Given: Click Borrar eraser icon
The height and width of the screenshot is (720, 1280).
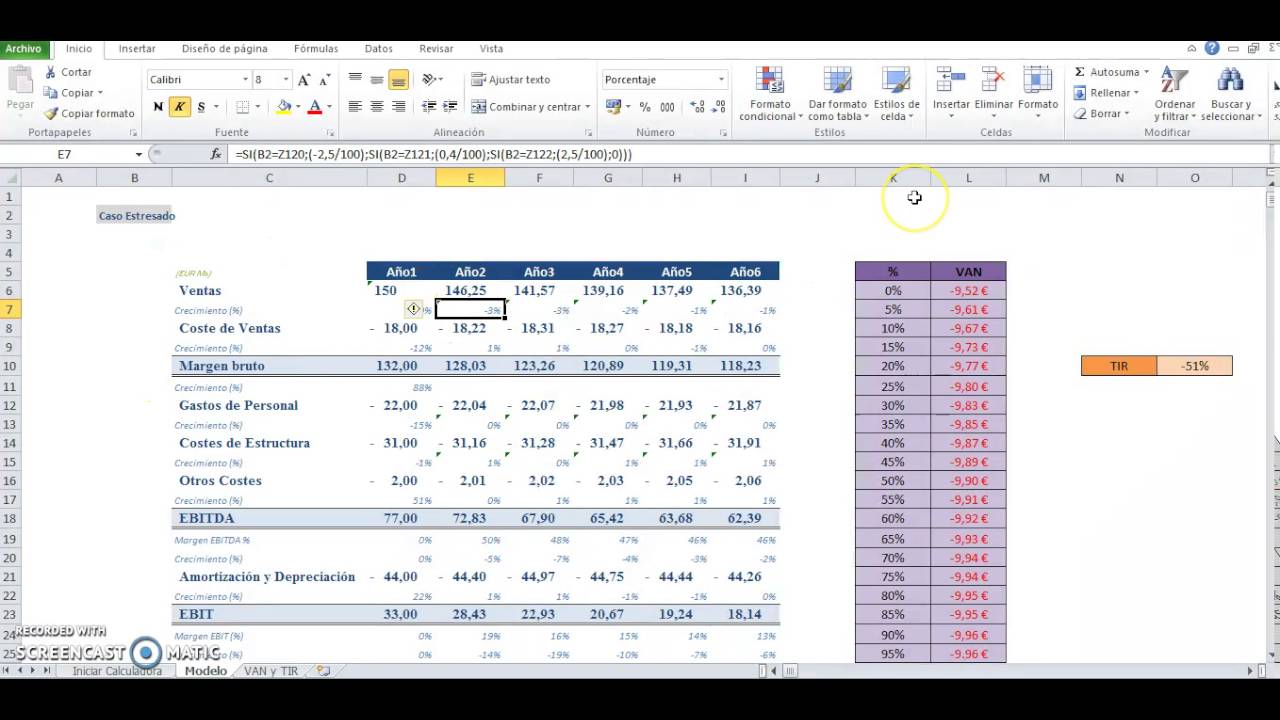Looking at the screenshot, I should pyautogui.click(x=1080, y=114).
